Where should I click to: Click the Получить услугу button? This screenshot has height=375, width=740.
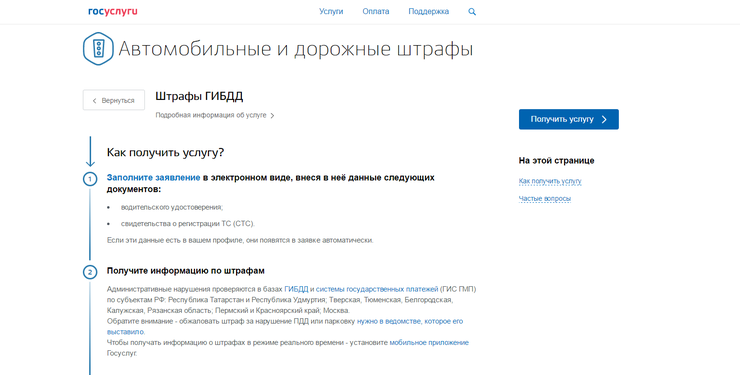[x=569, y=119]
